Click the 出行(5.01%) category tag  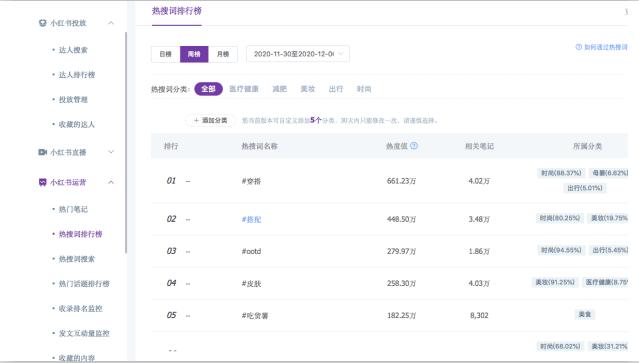coord(585,188)
